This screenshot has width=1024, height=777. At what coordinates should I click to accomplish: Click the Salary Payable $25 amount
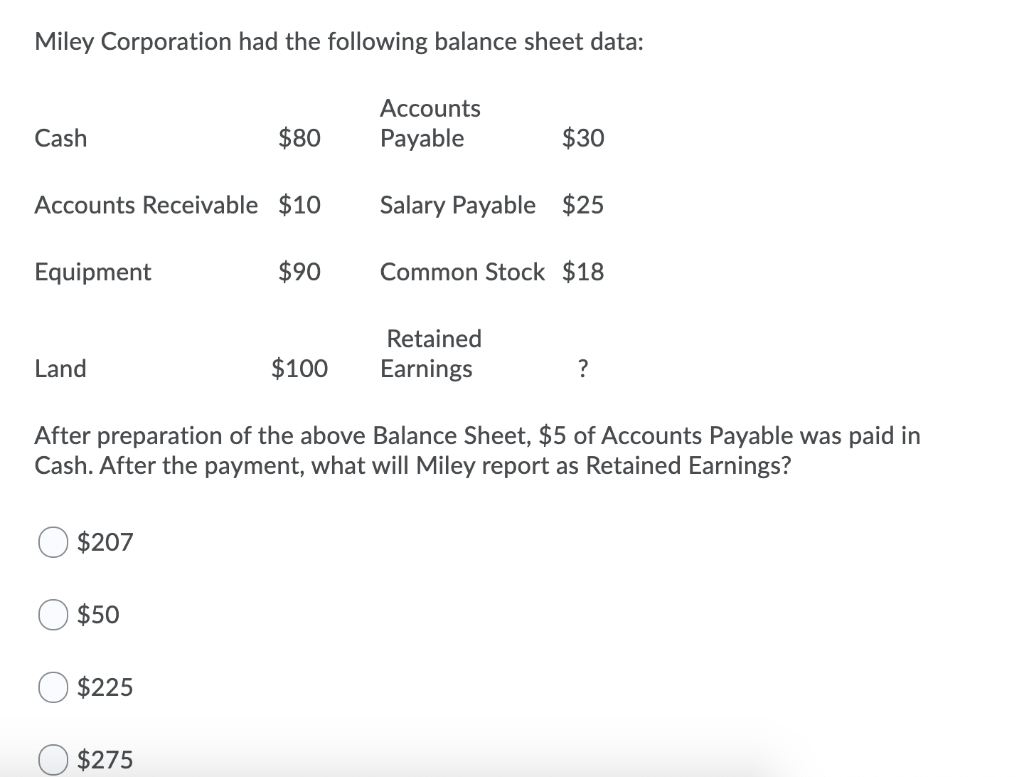[583, 205]
